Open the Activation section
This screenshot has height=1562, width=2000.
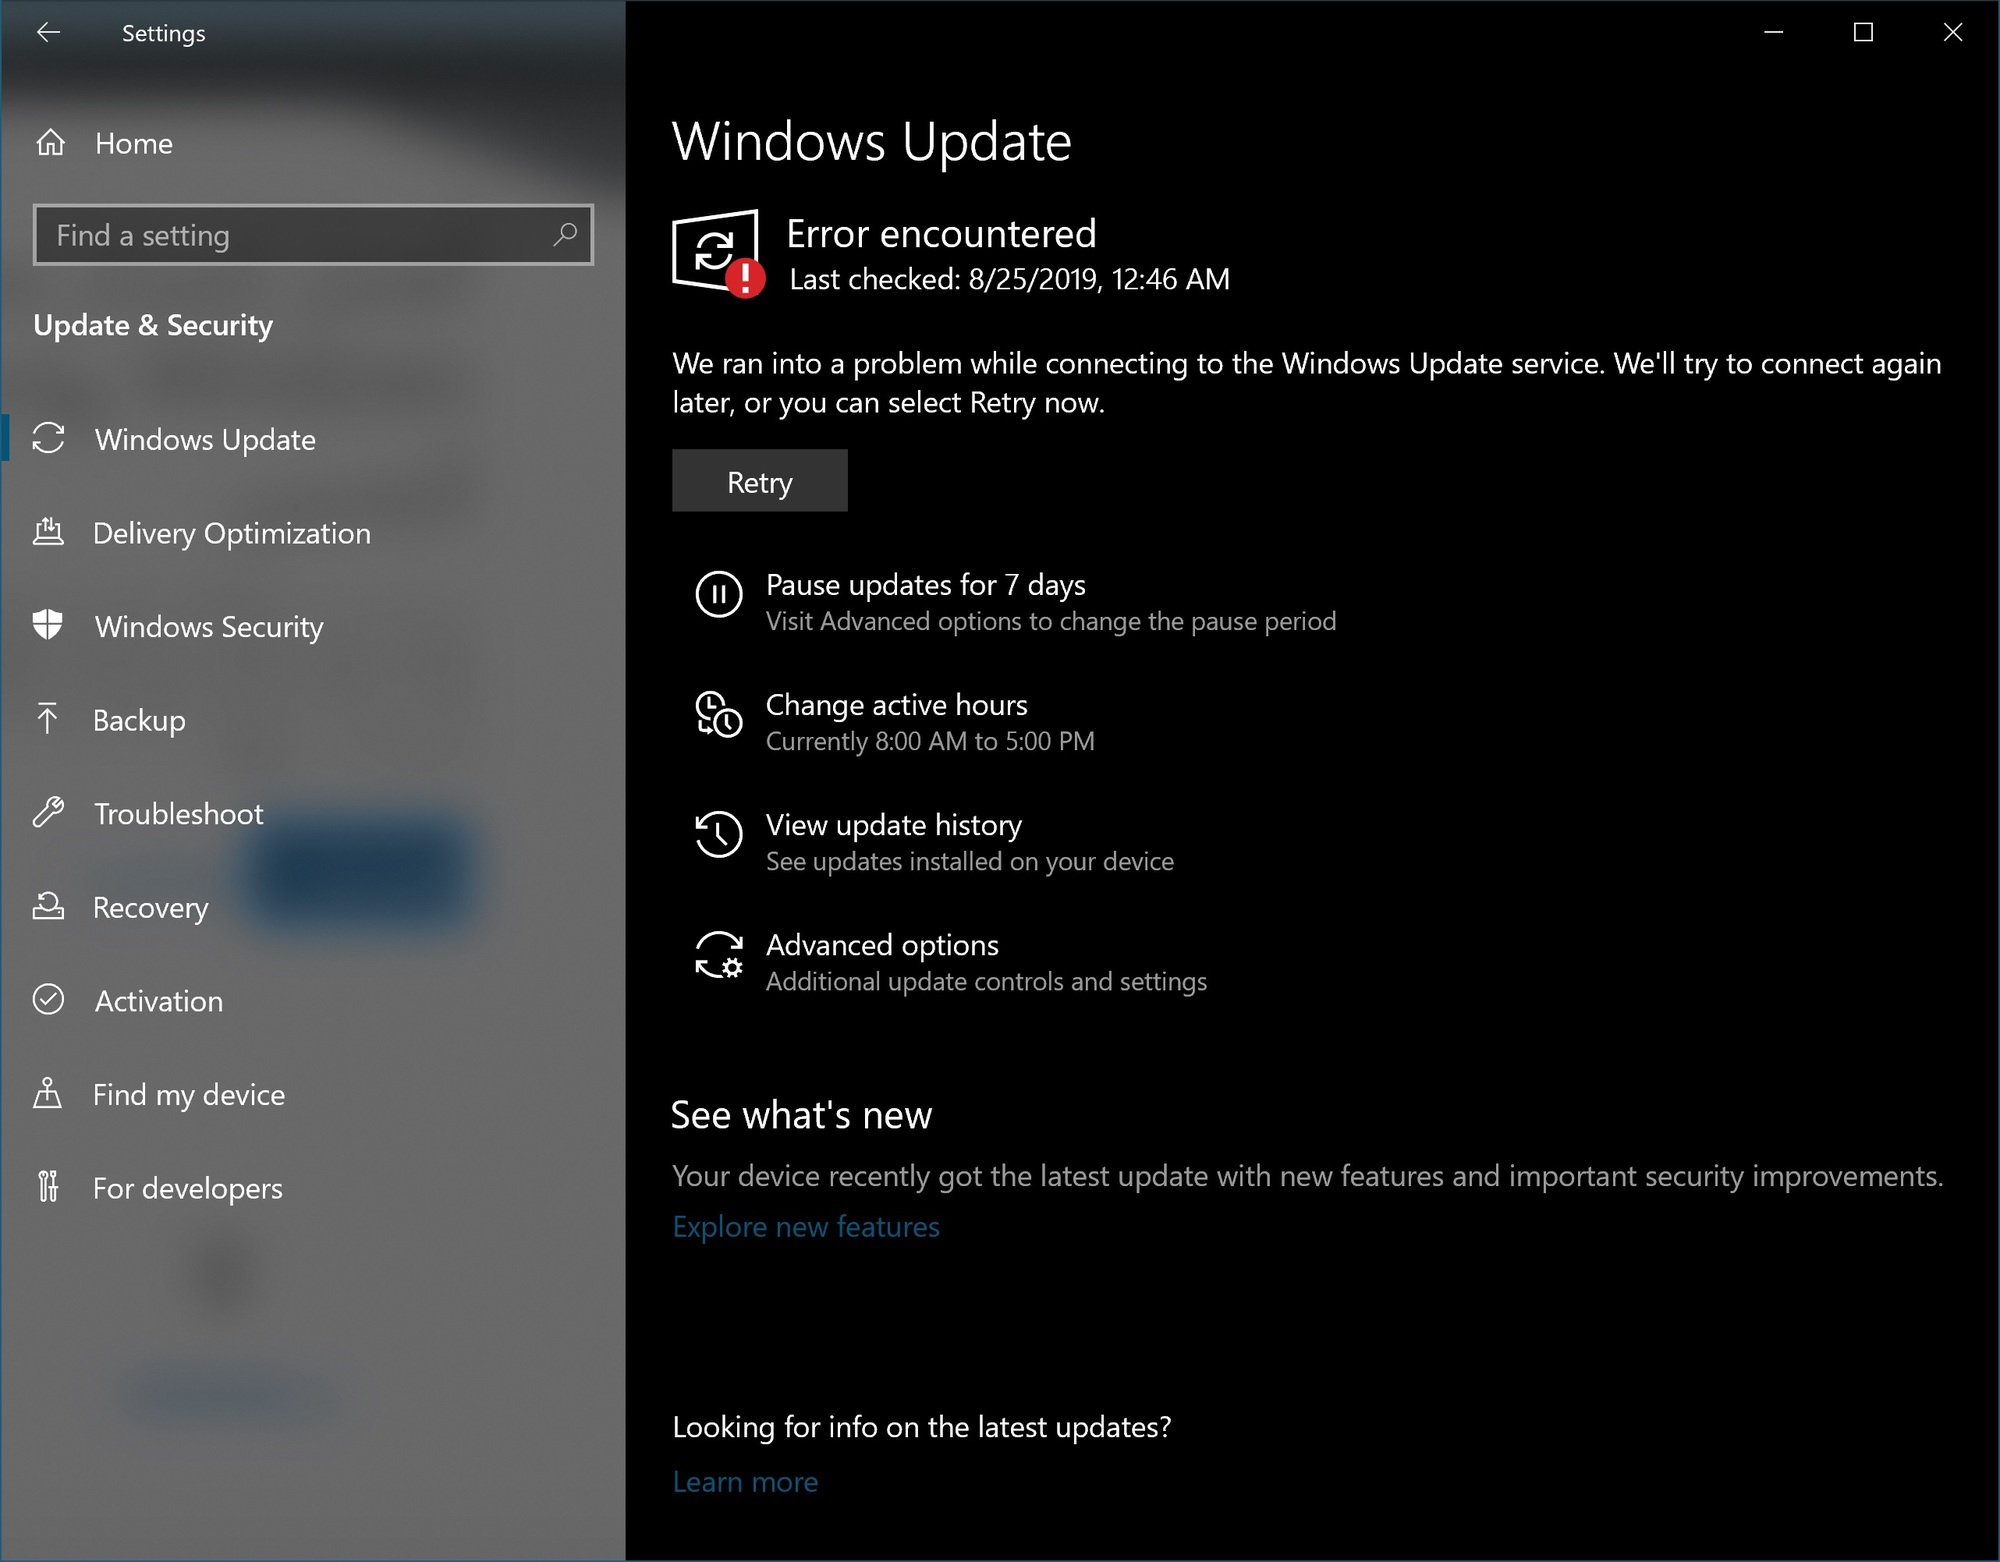click(159, 1001)
